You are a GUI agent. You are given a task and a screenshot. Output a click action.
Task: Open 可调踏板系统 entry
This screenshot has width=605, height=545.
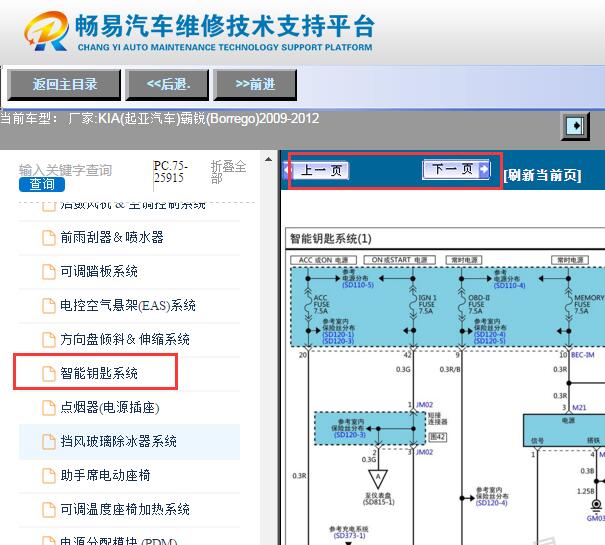pos(99,271)
